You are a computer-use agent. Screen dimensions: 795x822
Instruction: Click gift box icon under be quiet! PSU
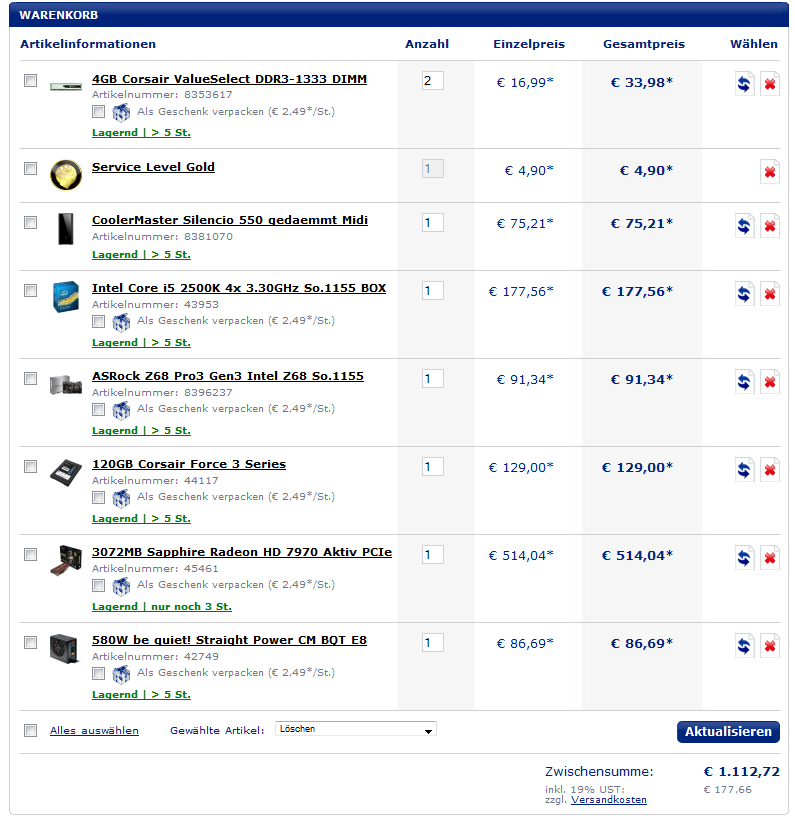(121, 674)
